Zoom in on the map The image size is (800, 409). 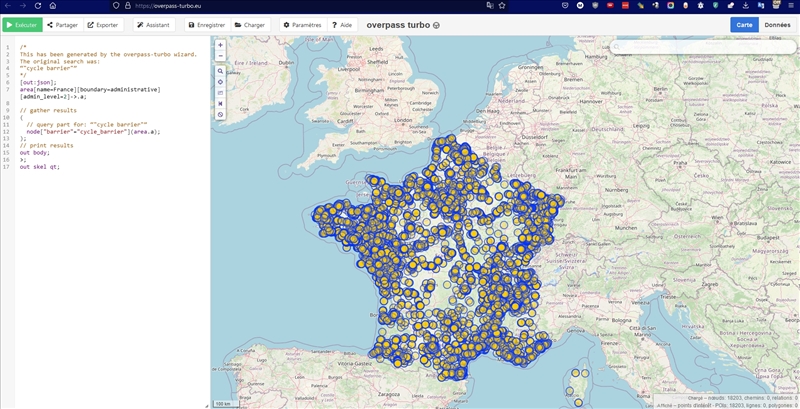pyautogui.click(x=220, y=45)
